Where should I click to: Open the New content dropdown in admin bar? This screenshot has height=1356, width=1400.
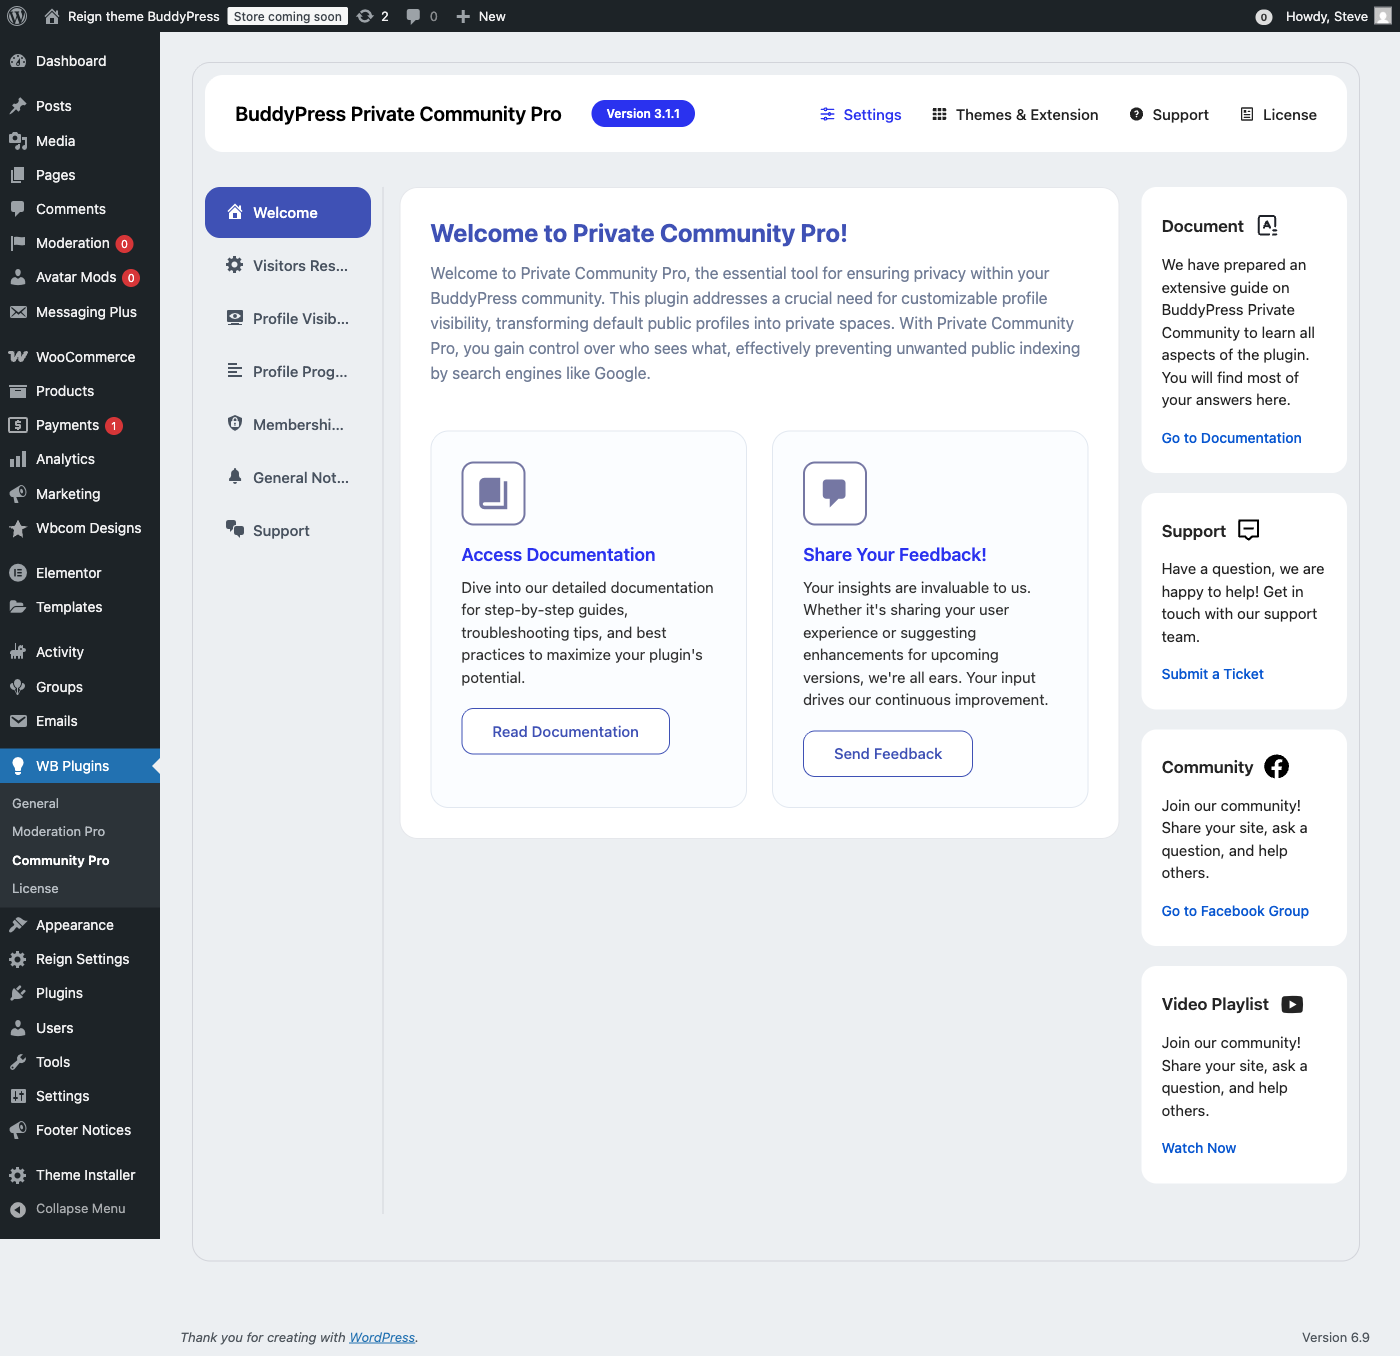480,16
